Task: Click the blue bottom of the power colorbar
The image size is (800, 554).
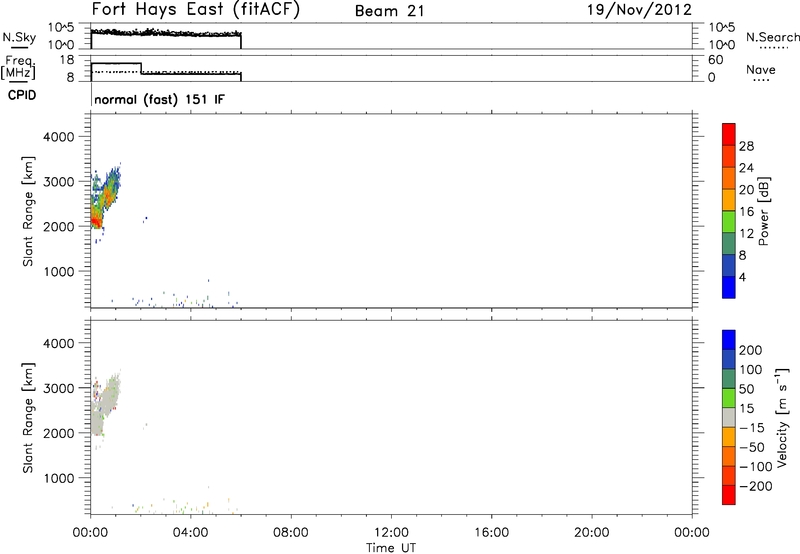Action: point(729,287)
